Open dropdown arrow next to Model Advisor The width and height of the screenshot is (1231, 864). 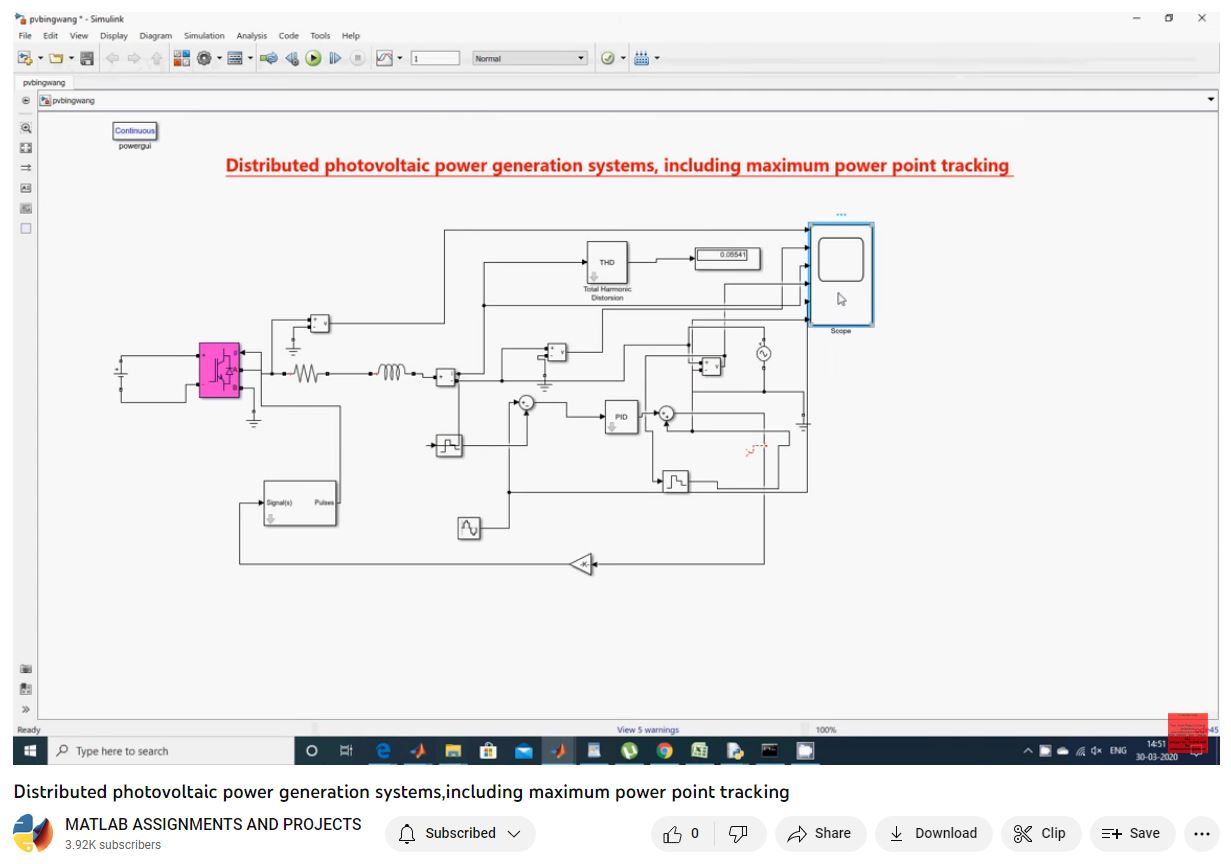623,59
